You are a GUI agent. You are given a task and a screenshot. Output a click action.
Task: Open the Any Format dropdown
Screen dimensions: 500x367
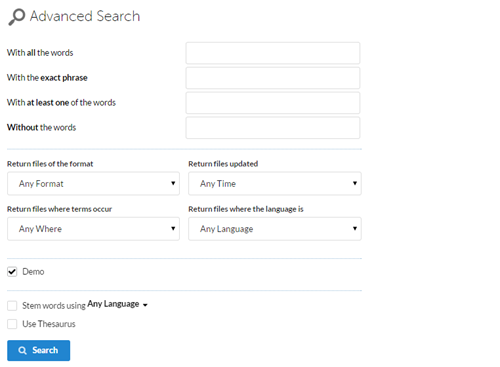(93, 183)
